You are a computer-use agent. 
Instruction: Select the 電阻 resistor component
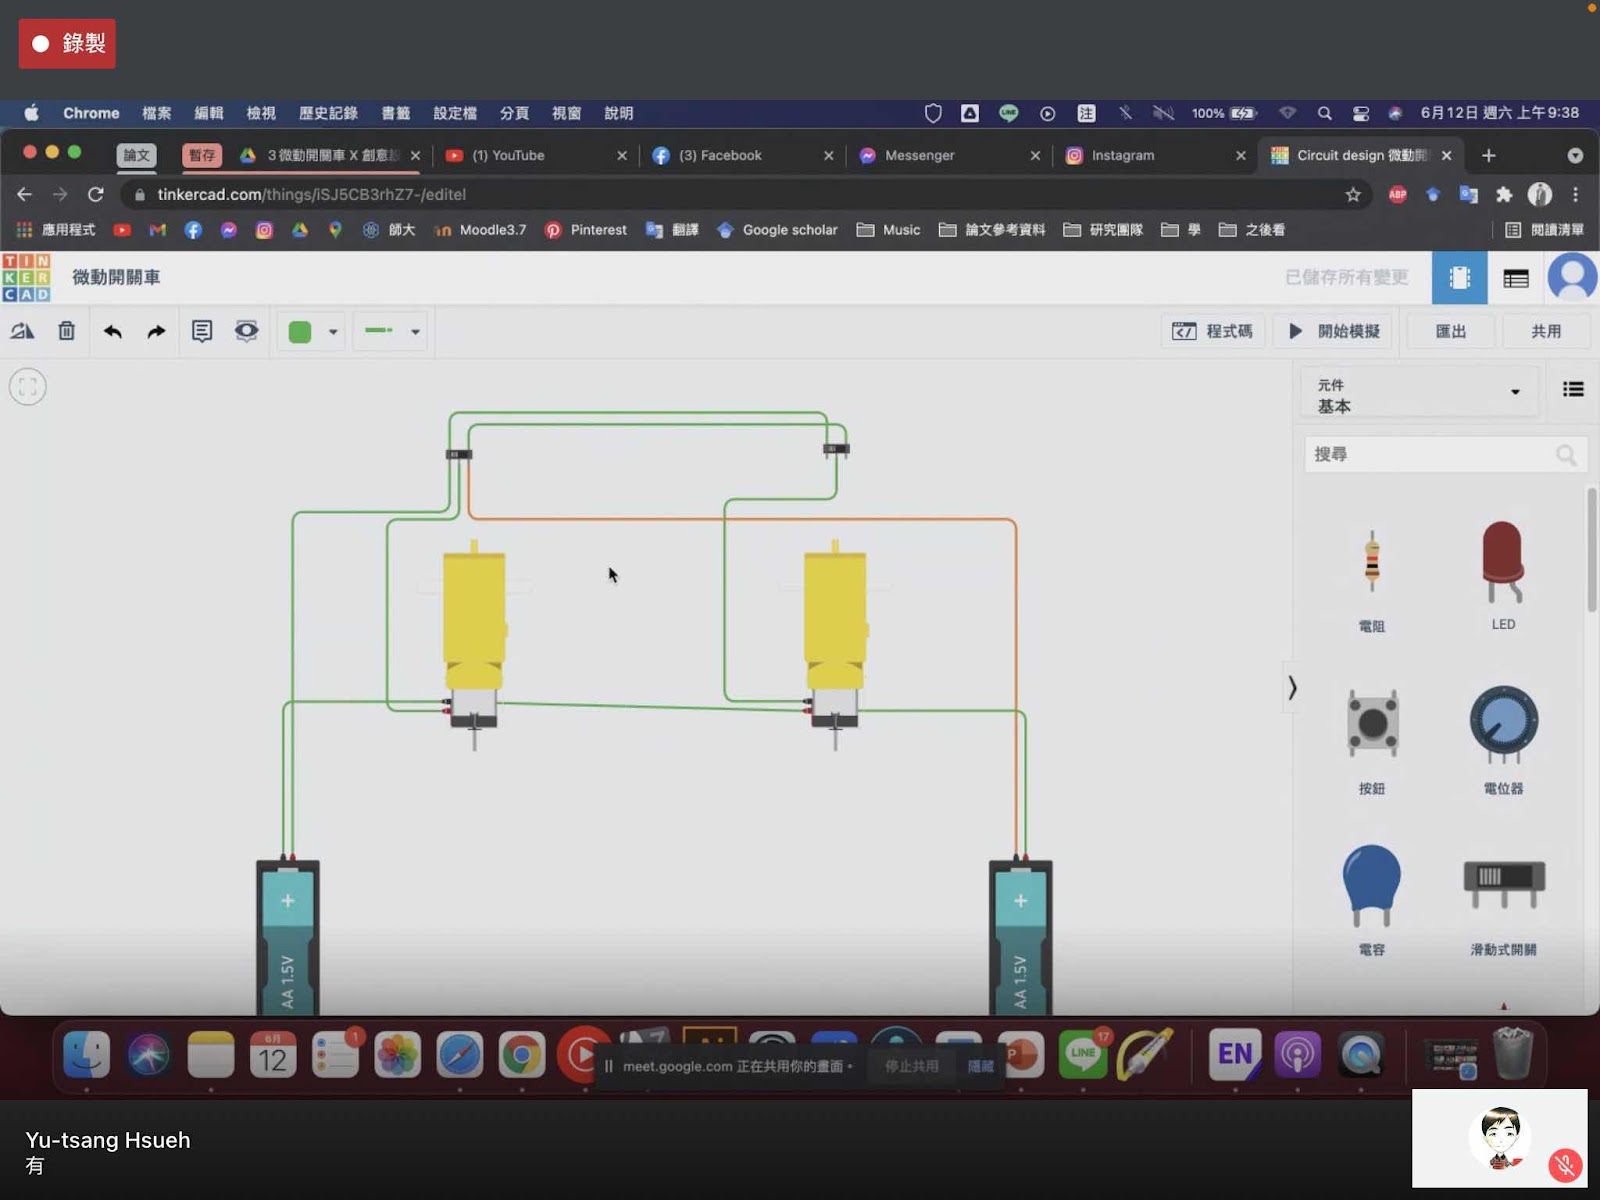1372,581
